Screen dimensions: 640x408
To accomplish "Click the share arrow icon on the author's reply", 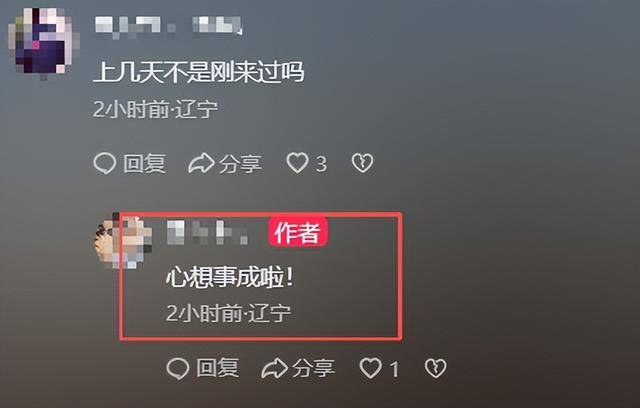I will tap(274, 368).
